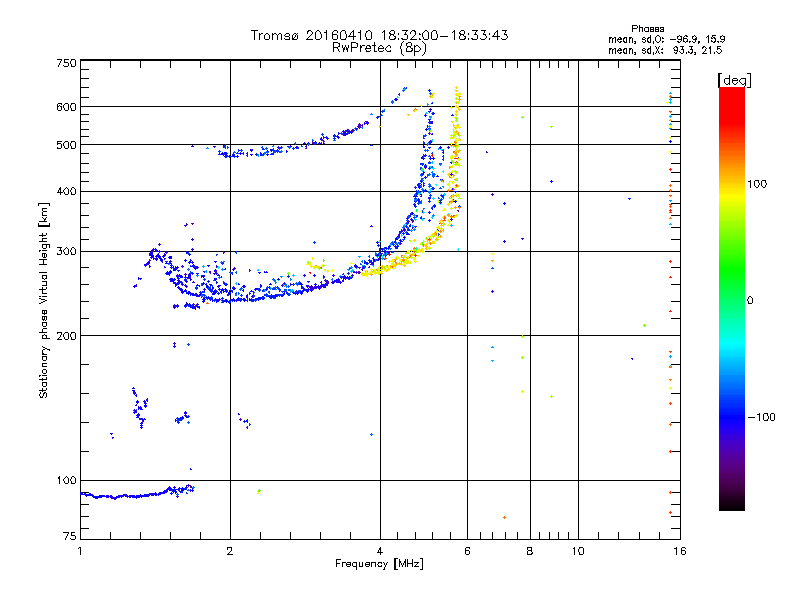This screenshot has height=600, width=800.
Task: Click the '1' frequency axis tick label
Action: [81, 551]
